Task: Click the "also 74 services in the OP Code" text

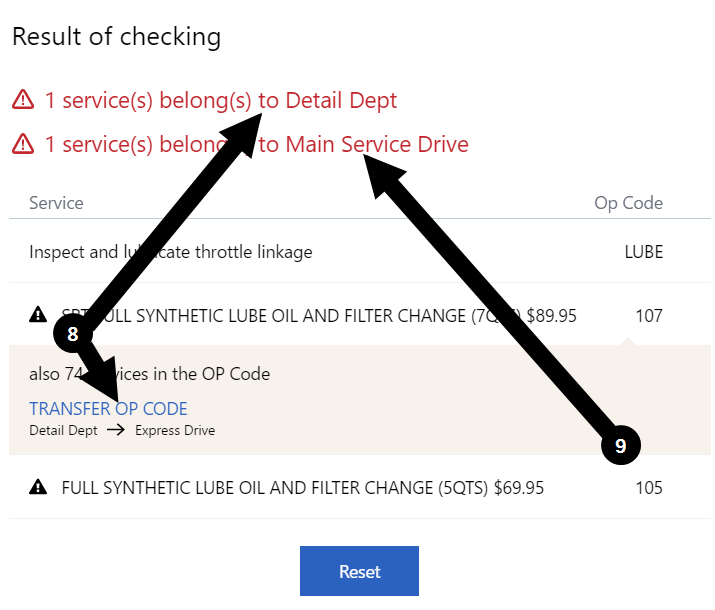Action: point(150,374)
